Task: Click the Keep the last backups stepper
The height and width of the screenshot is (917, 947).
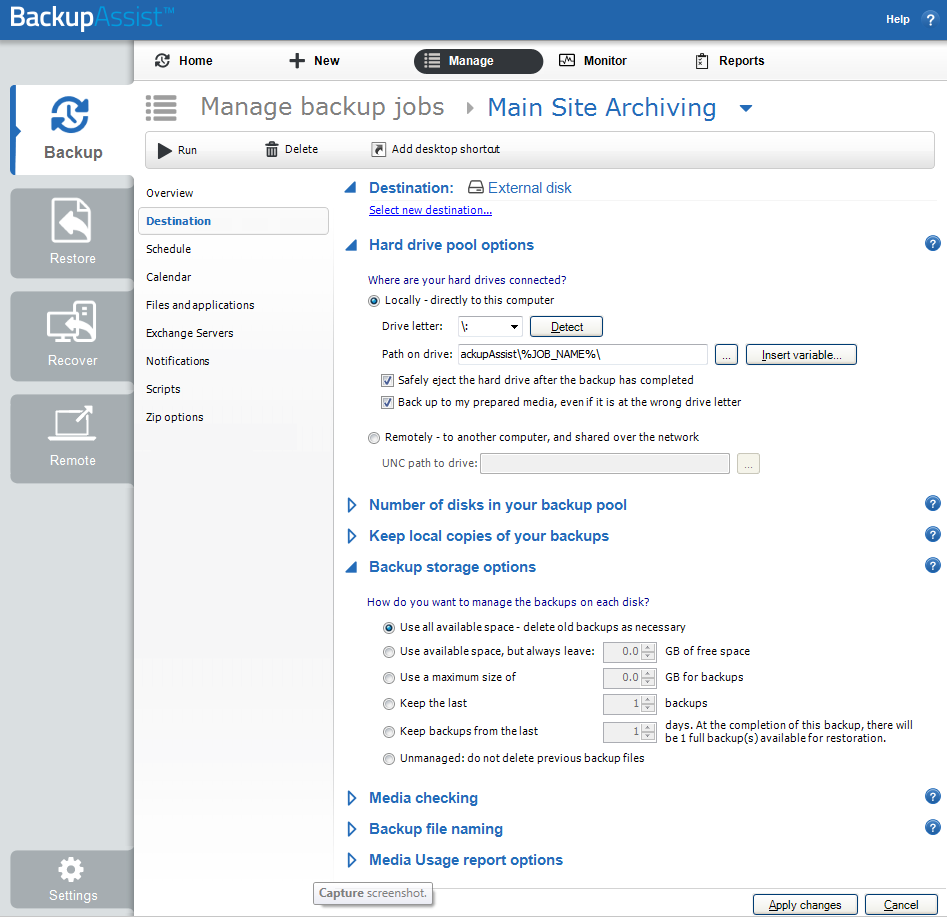Action: coord(648,703)
